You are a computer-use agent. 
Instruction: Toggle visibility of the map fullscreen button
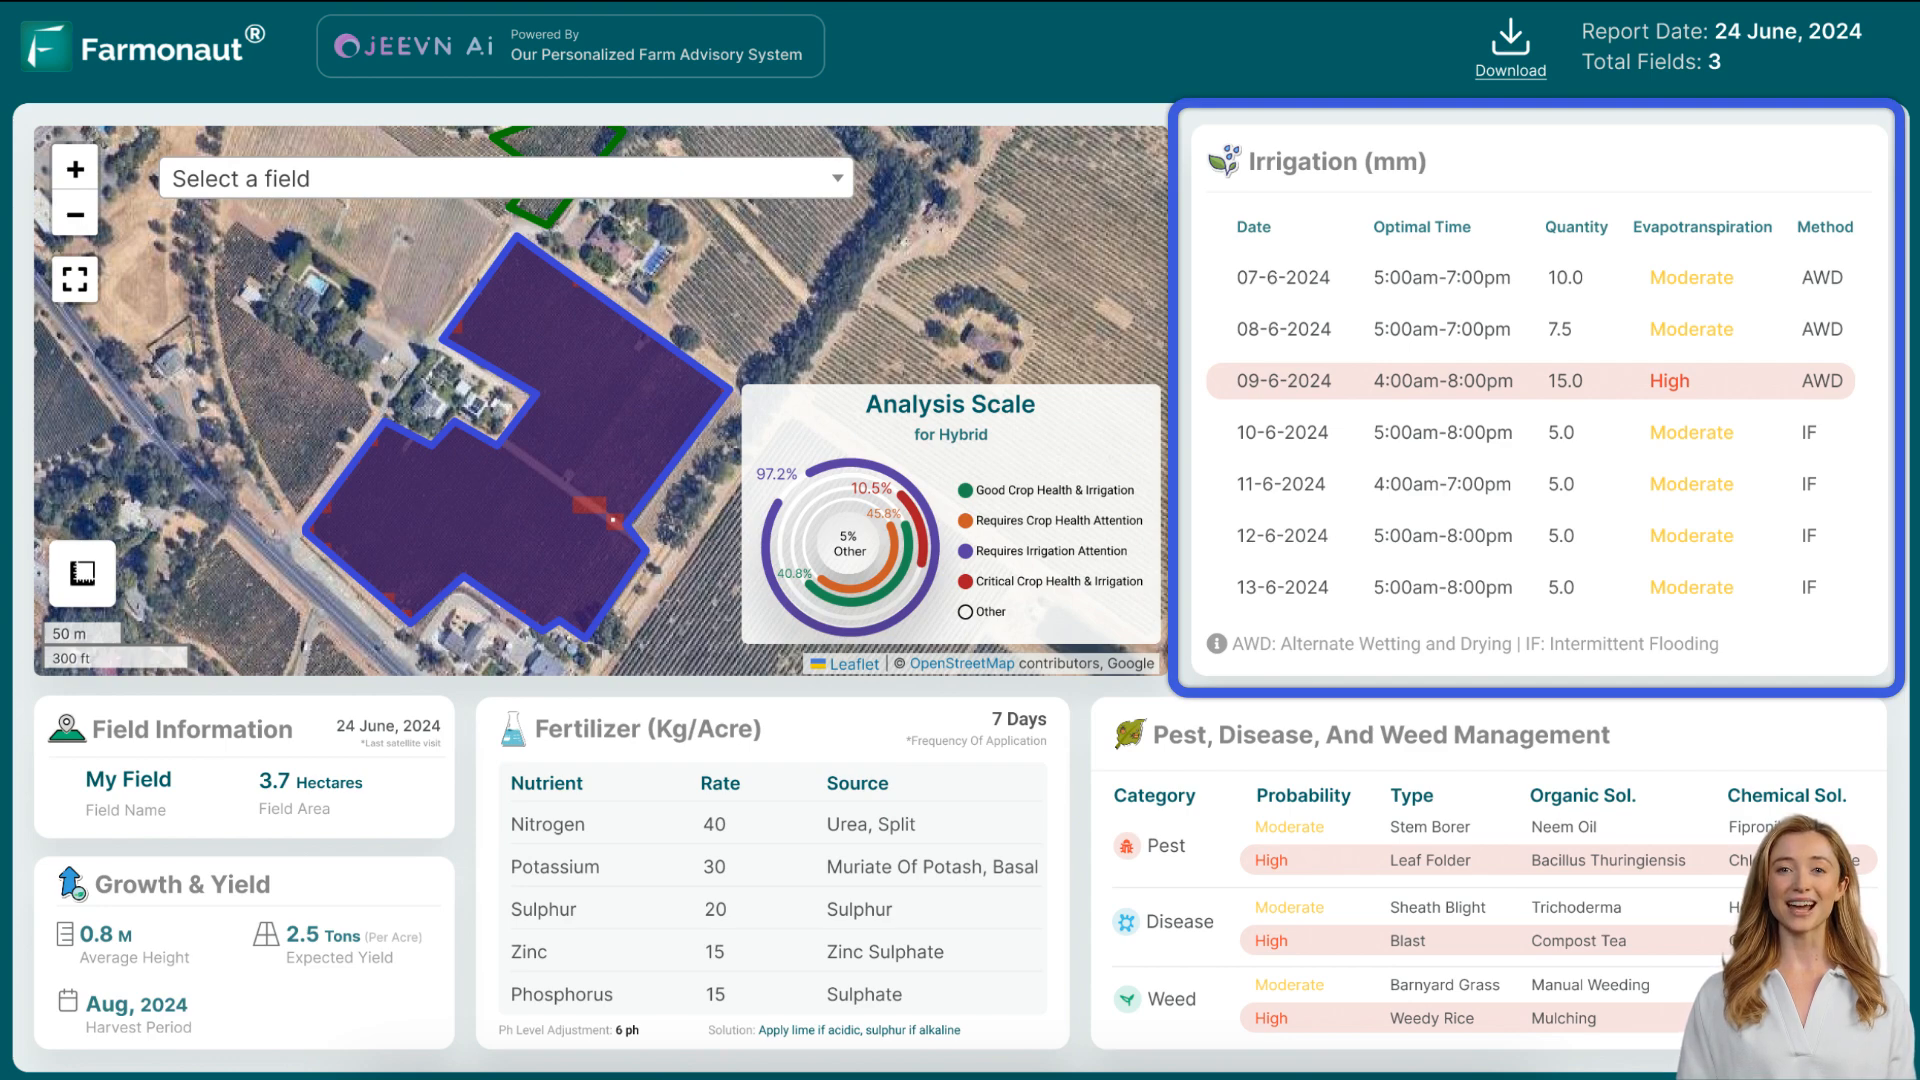pyautogui.click(x=75, y=278)
